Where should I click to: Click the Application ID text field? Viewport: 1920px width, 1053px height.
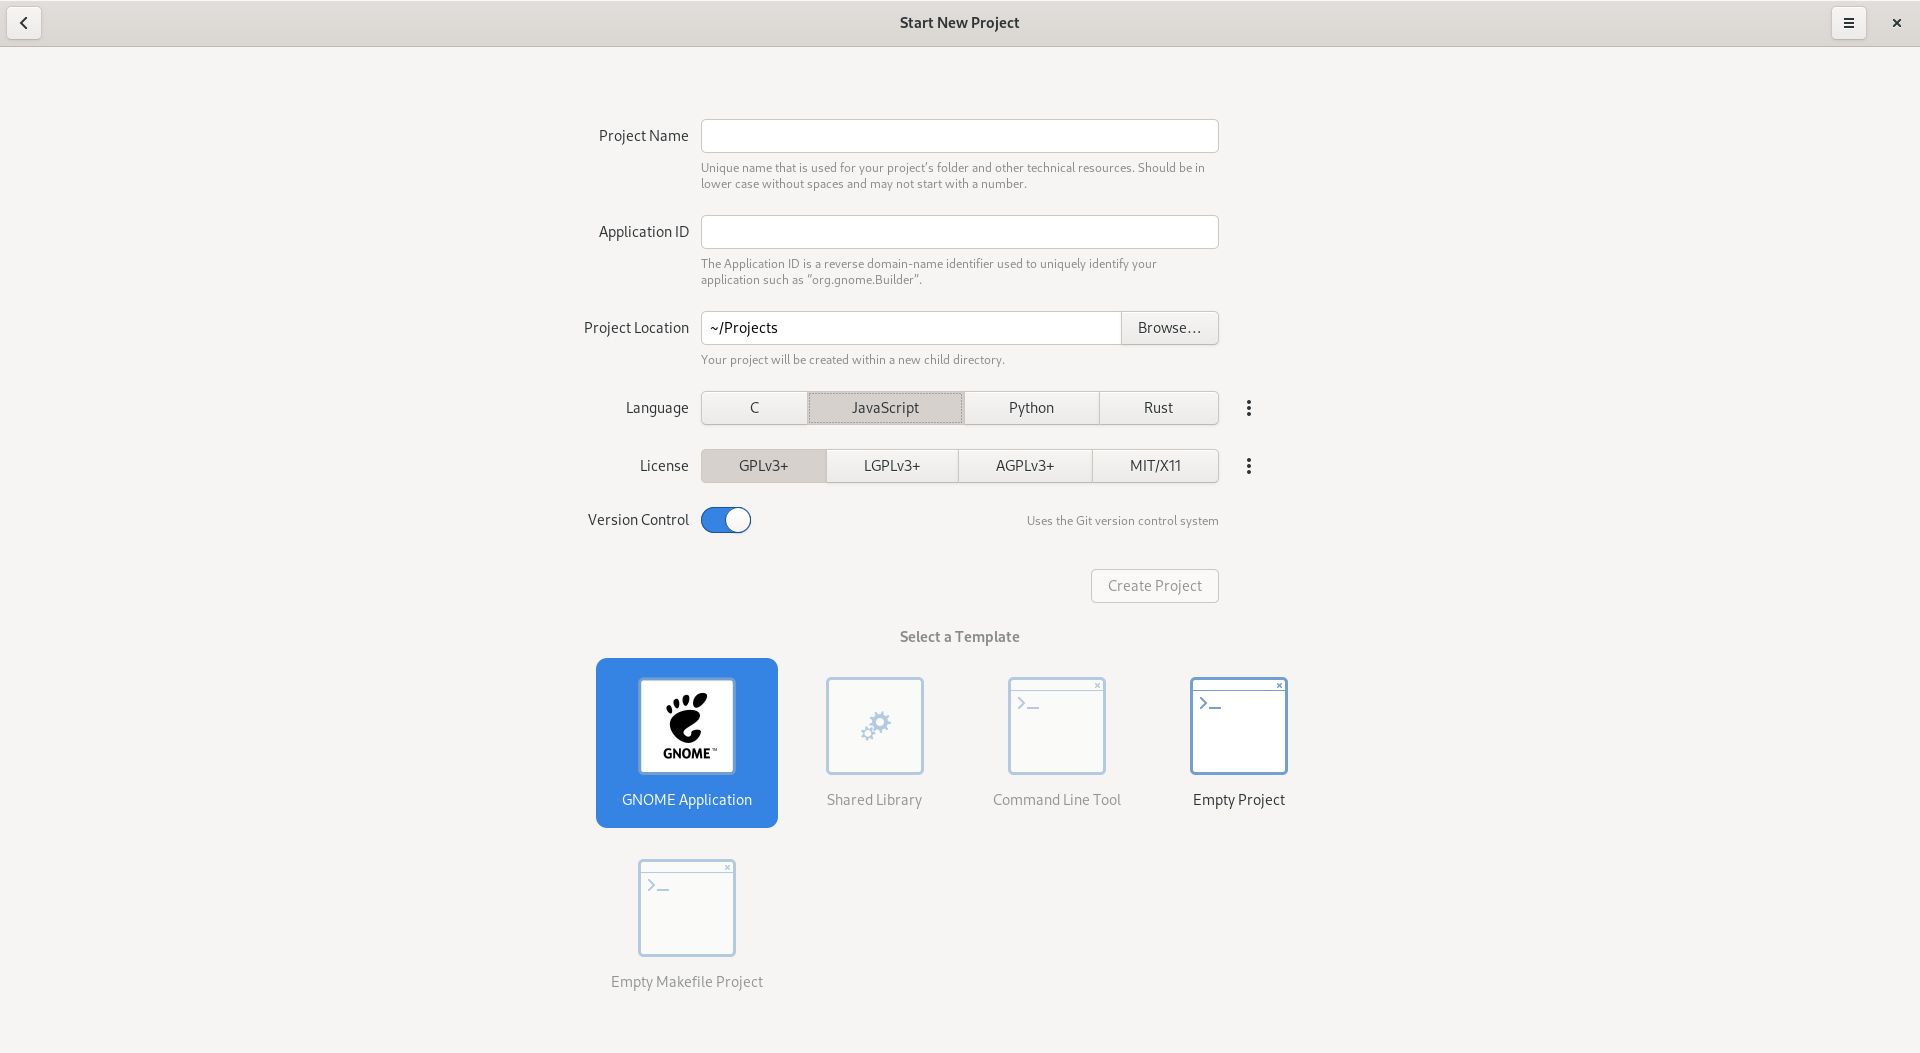point(959,231)
